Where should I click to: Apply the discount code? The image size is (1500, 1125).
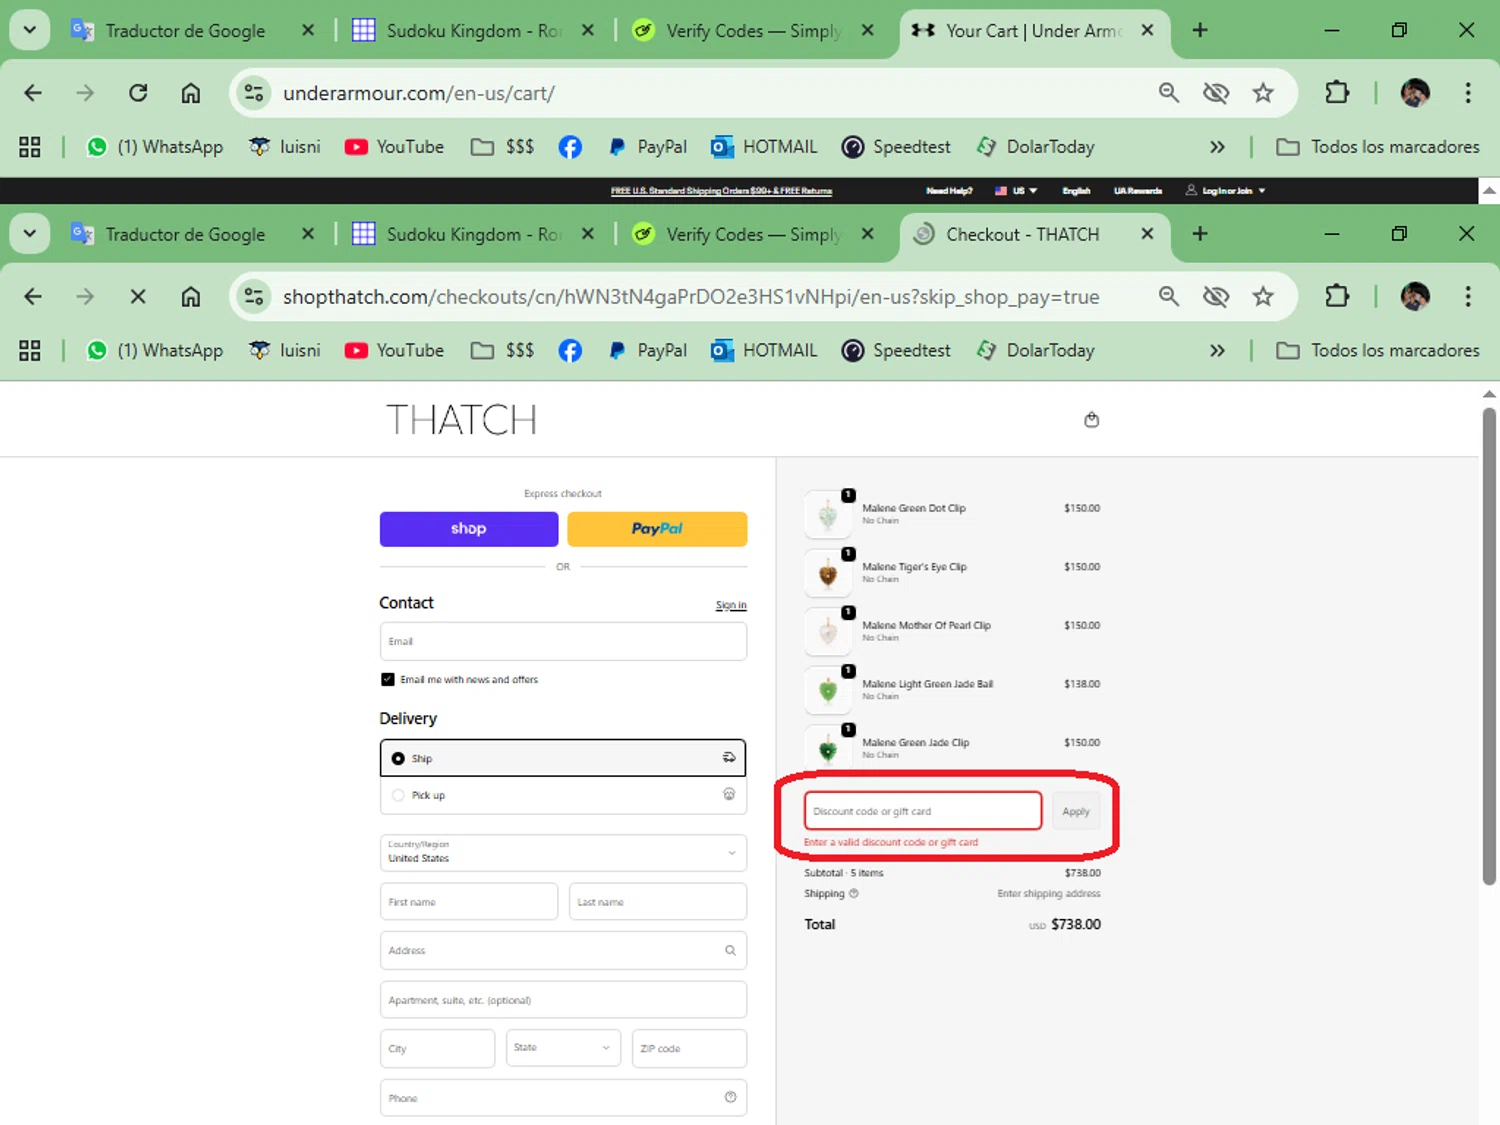point(1076,811)
